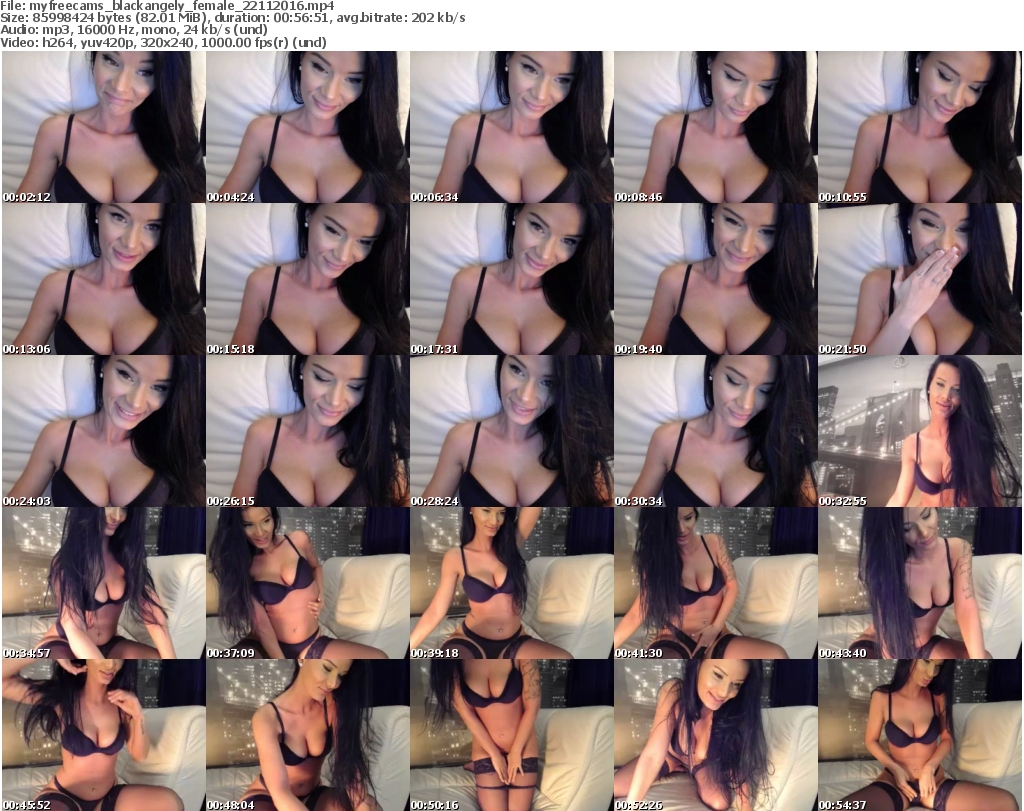Open the frame at 00:43:40
Viewport: 1024px width, 811px height.
[x=920, y=583]
